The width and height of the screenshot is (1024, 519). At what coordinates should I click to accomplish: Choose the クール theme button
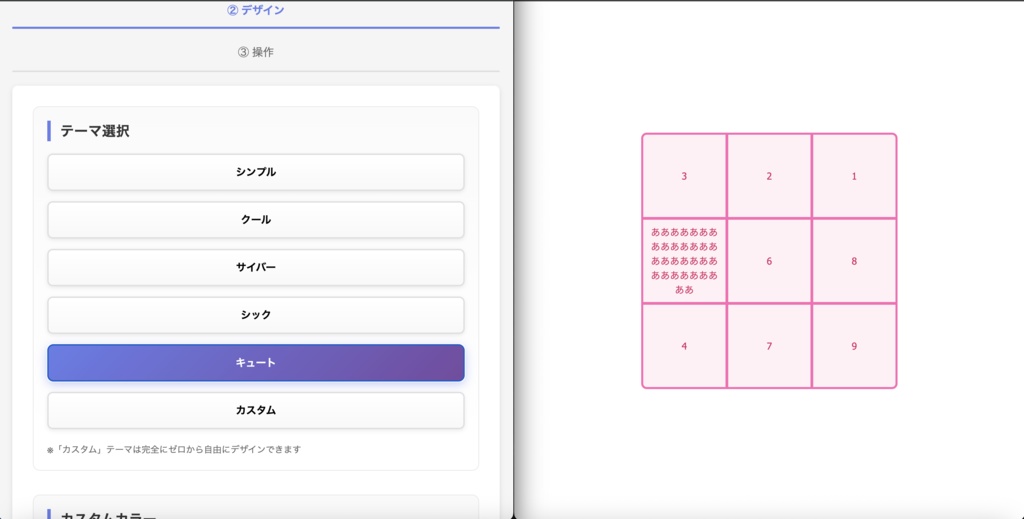tap(256, 220)
